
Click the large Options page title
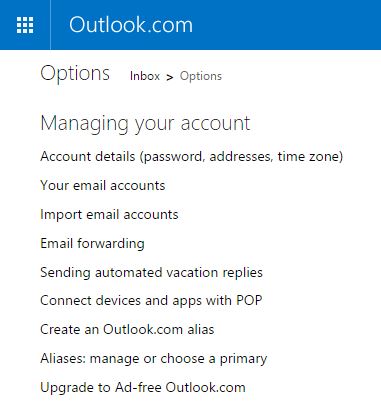click(75, 73)
